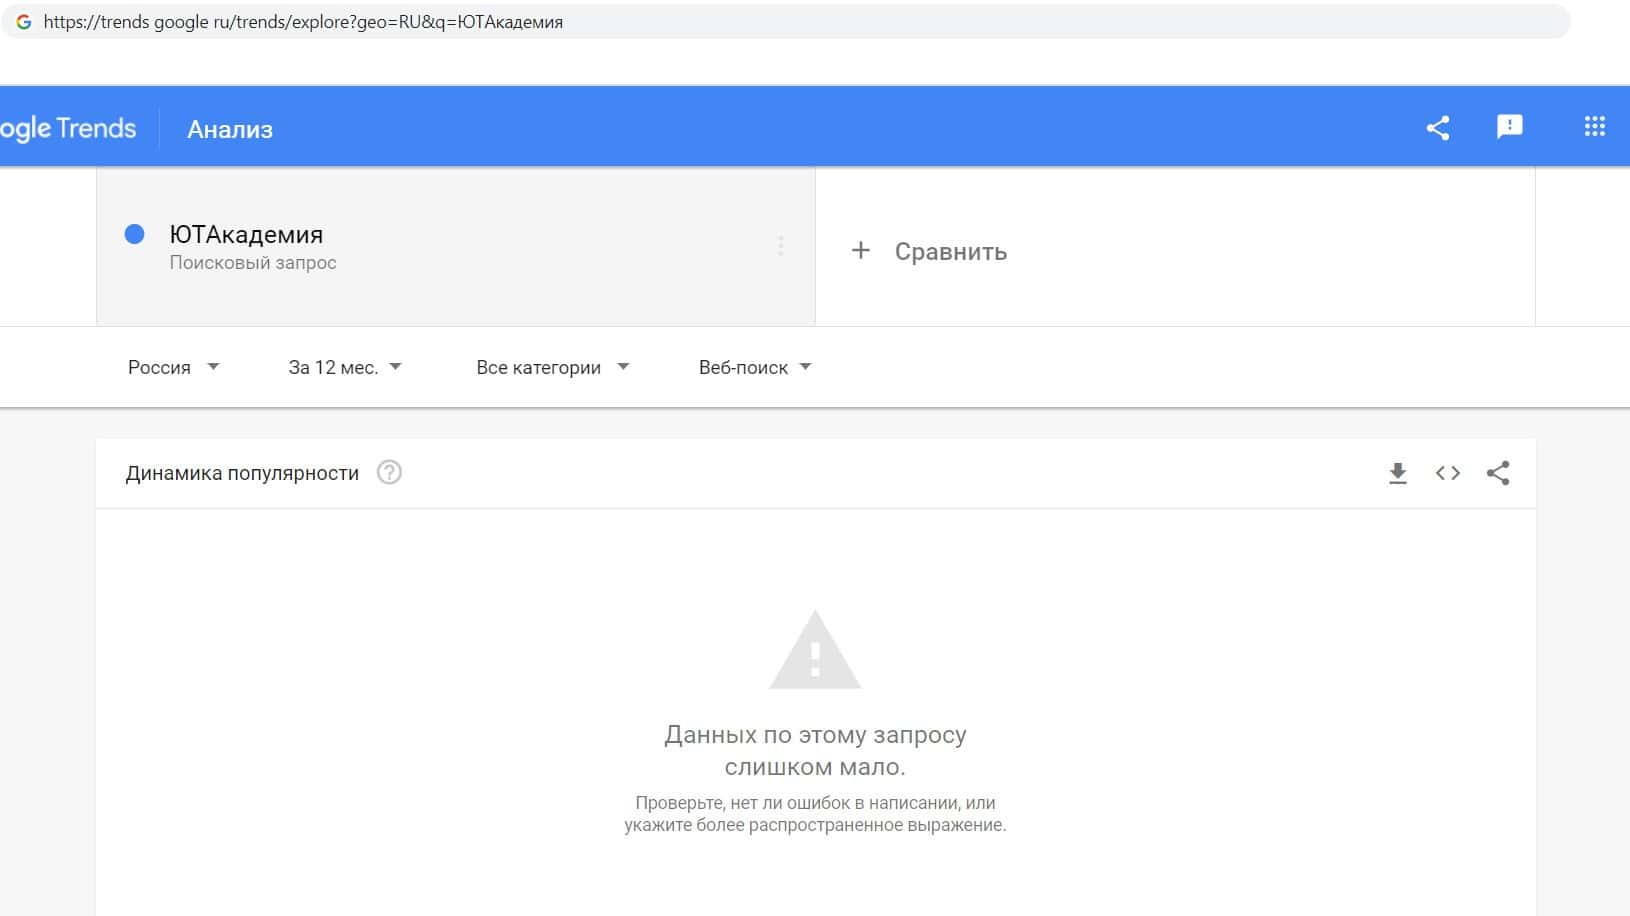
Task: Click the blue dot beside ЮТАкадемия
Action: 134,234
